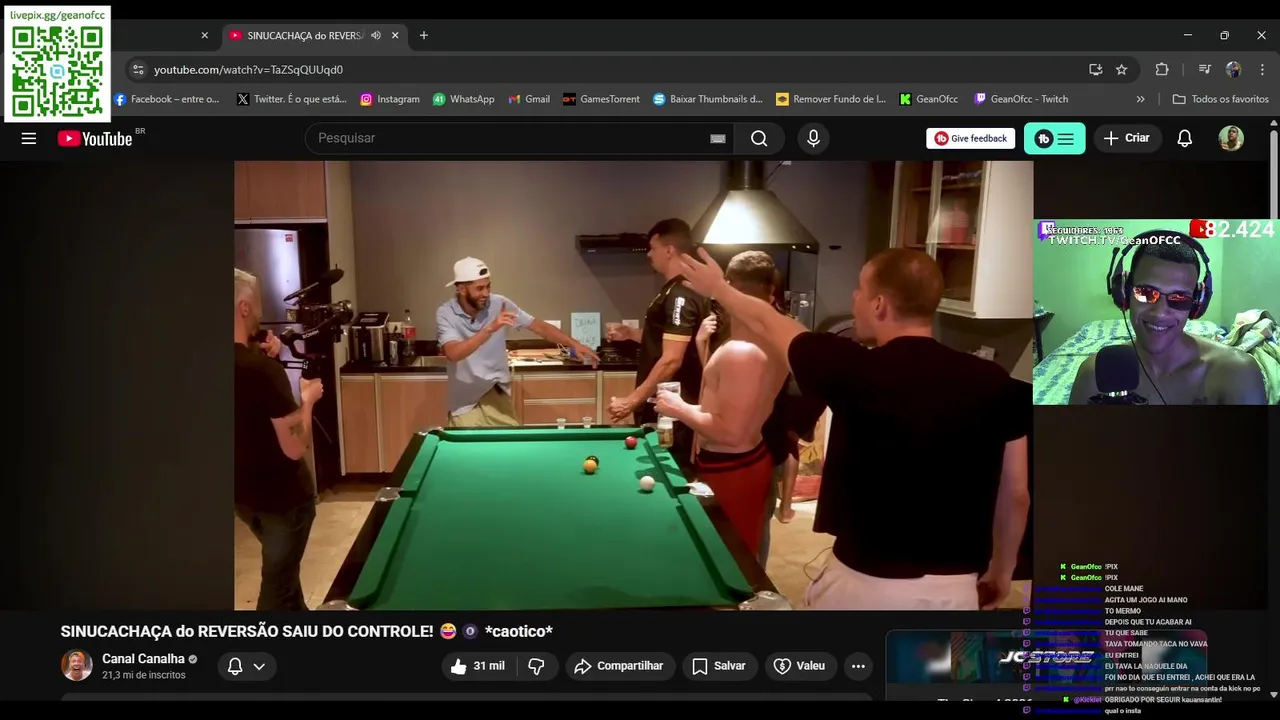This screenshot has width=1280, height=720.
Task: Mute the tab via speaker icon
Action: click(376, 35)
